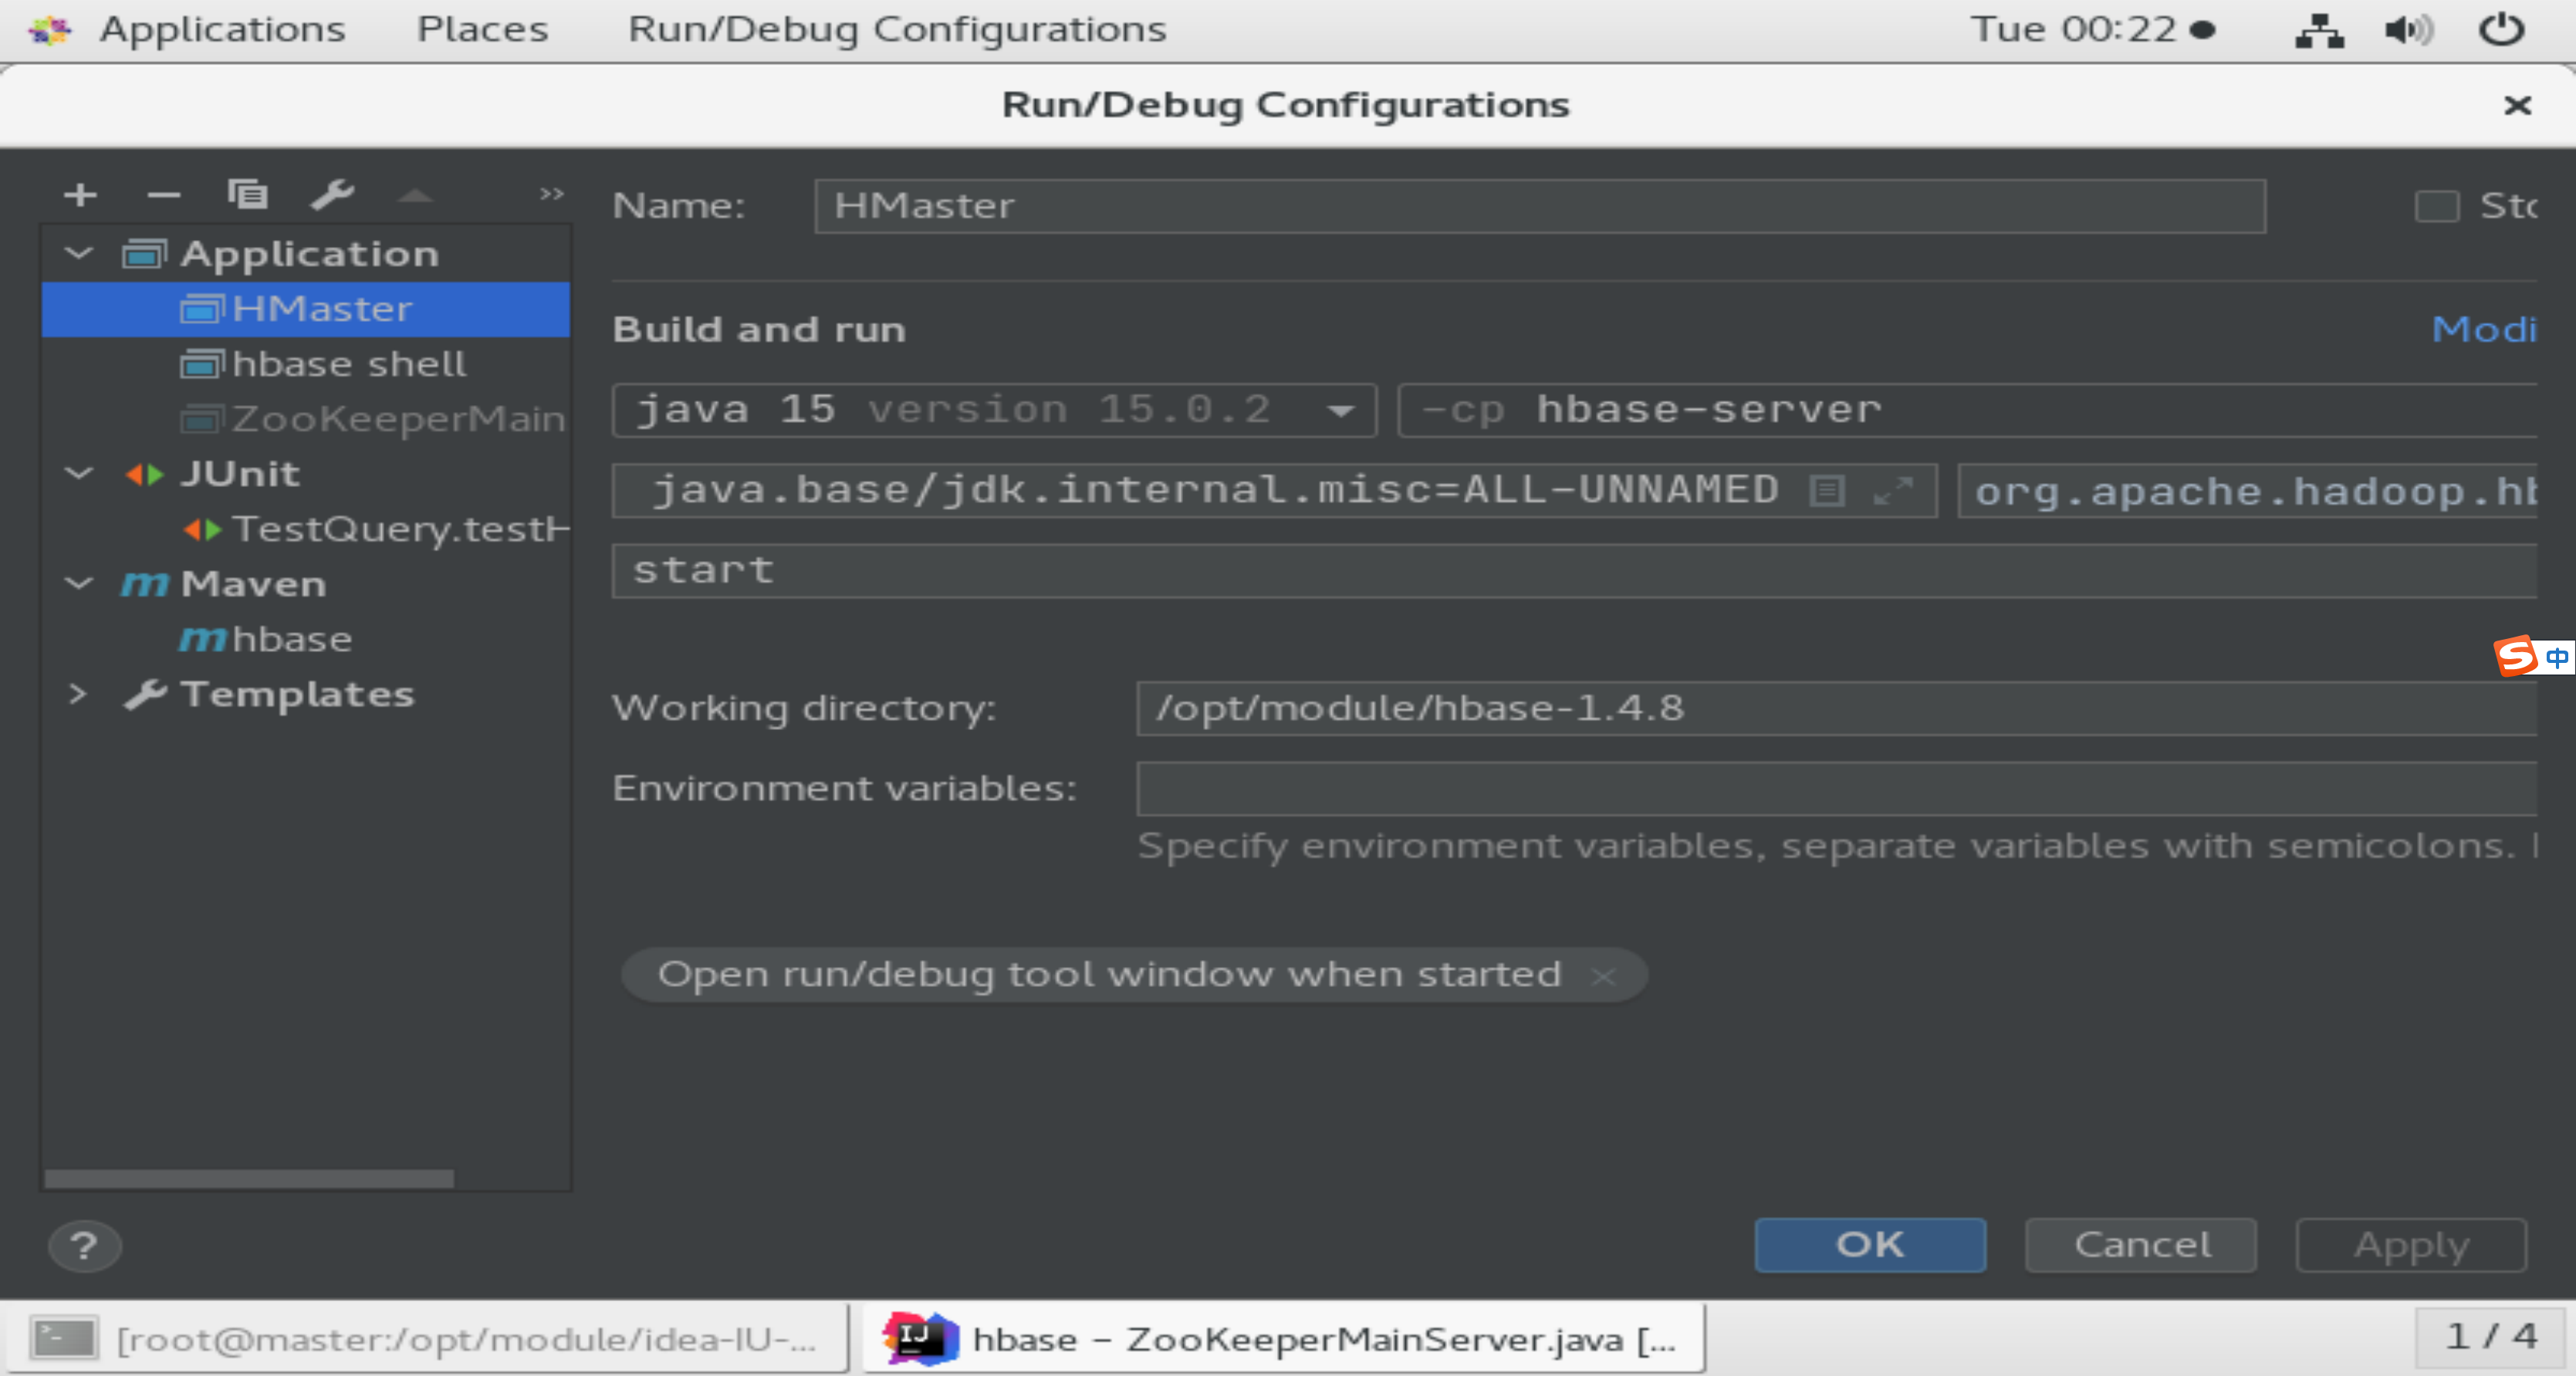Toggle the Store as project file checkbox

(2436, 207)
